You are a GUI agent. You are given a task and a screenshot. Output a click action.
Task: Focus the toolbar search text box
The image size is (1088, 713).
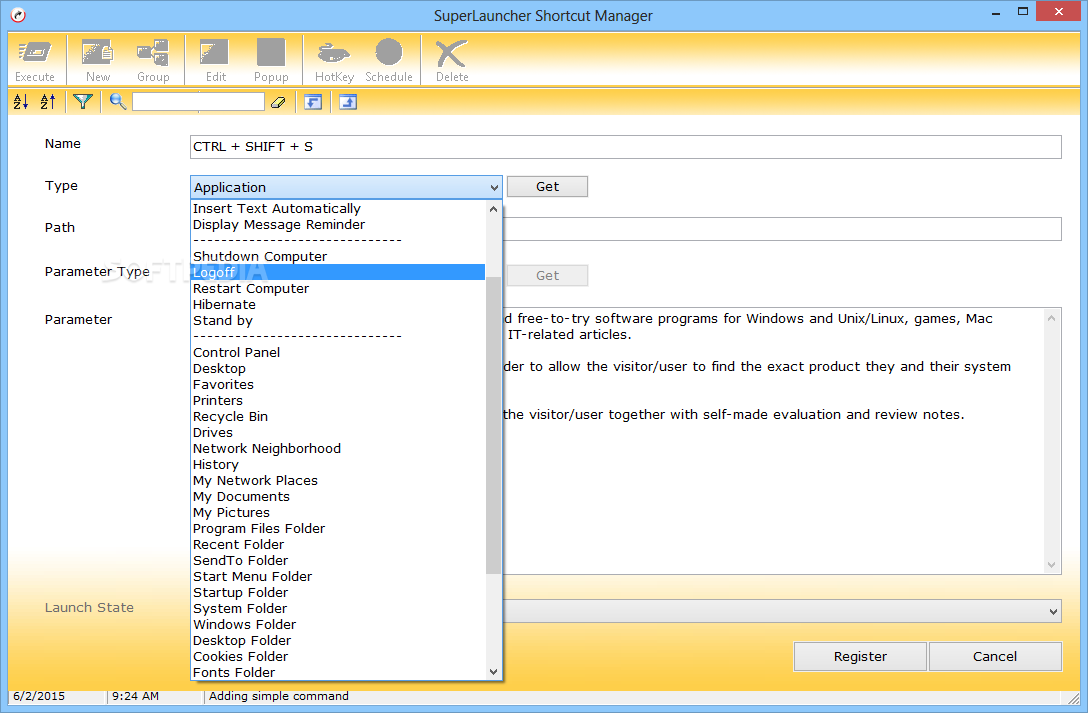tap(198, 102)
